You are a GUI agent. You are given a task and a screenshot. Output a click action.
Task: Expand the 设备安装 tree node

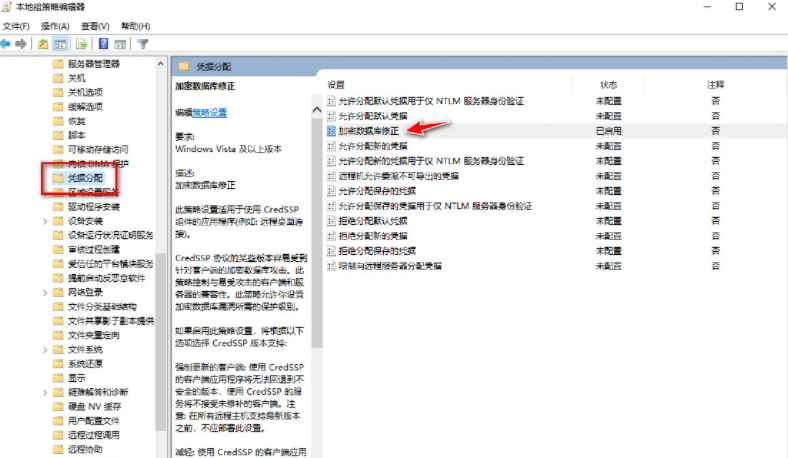(45, 221)
